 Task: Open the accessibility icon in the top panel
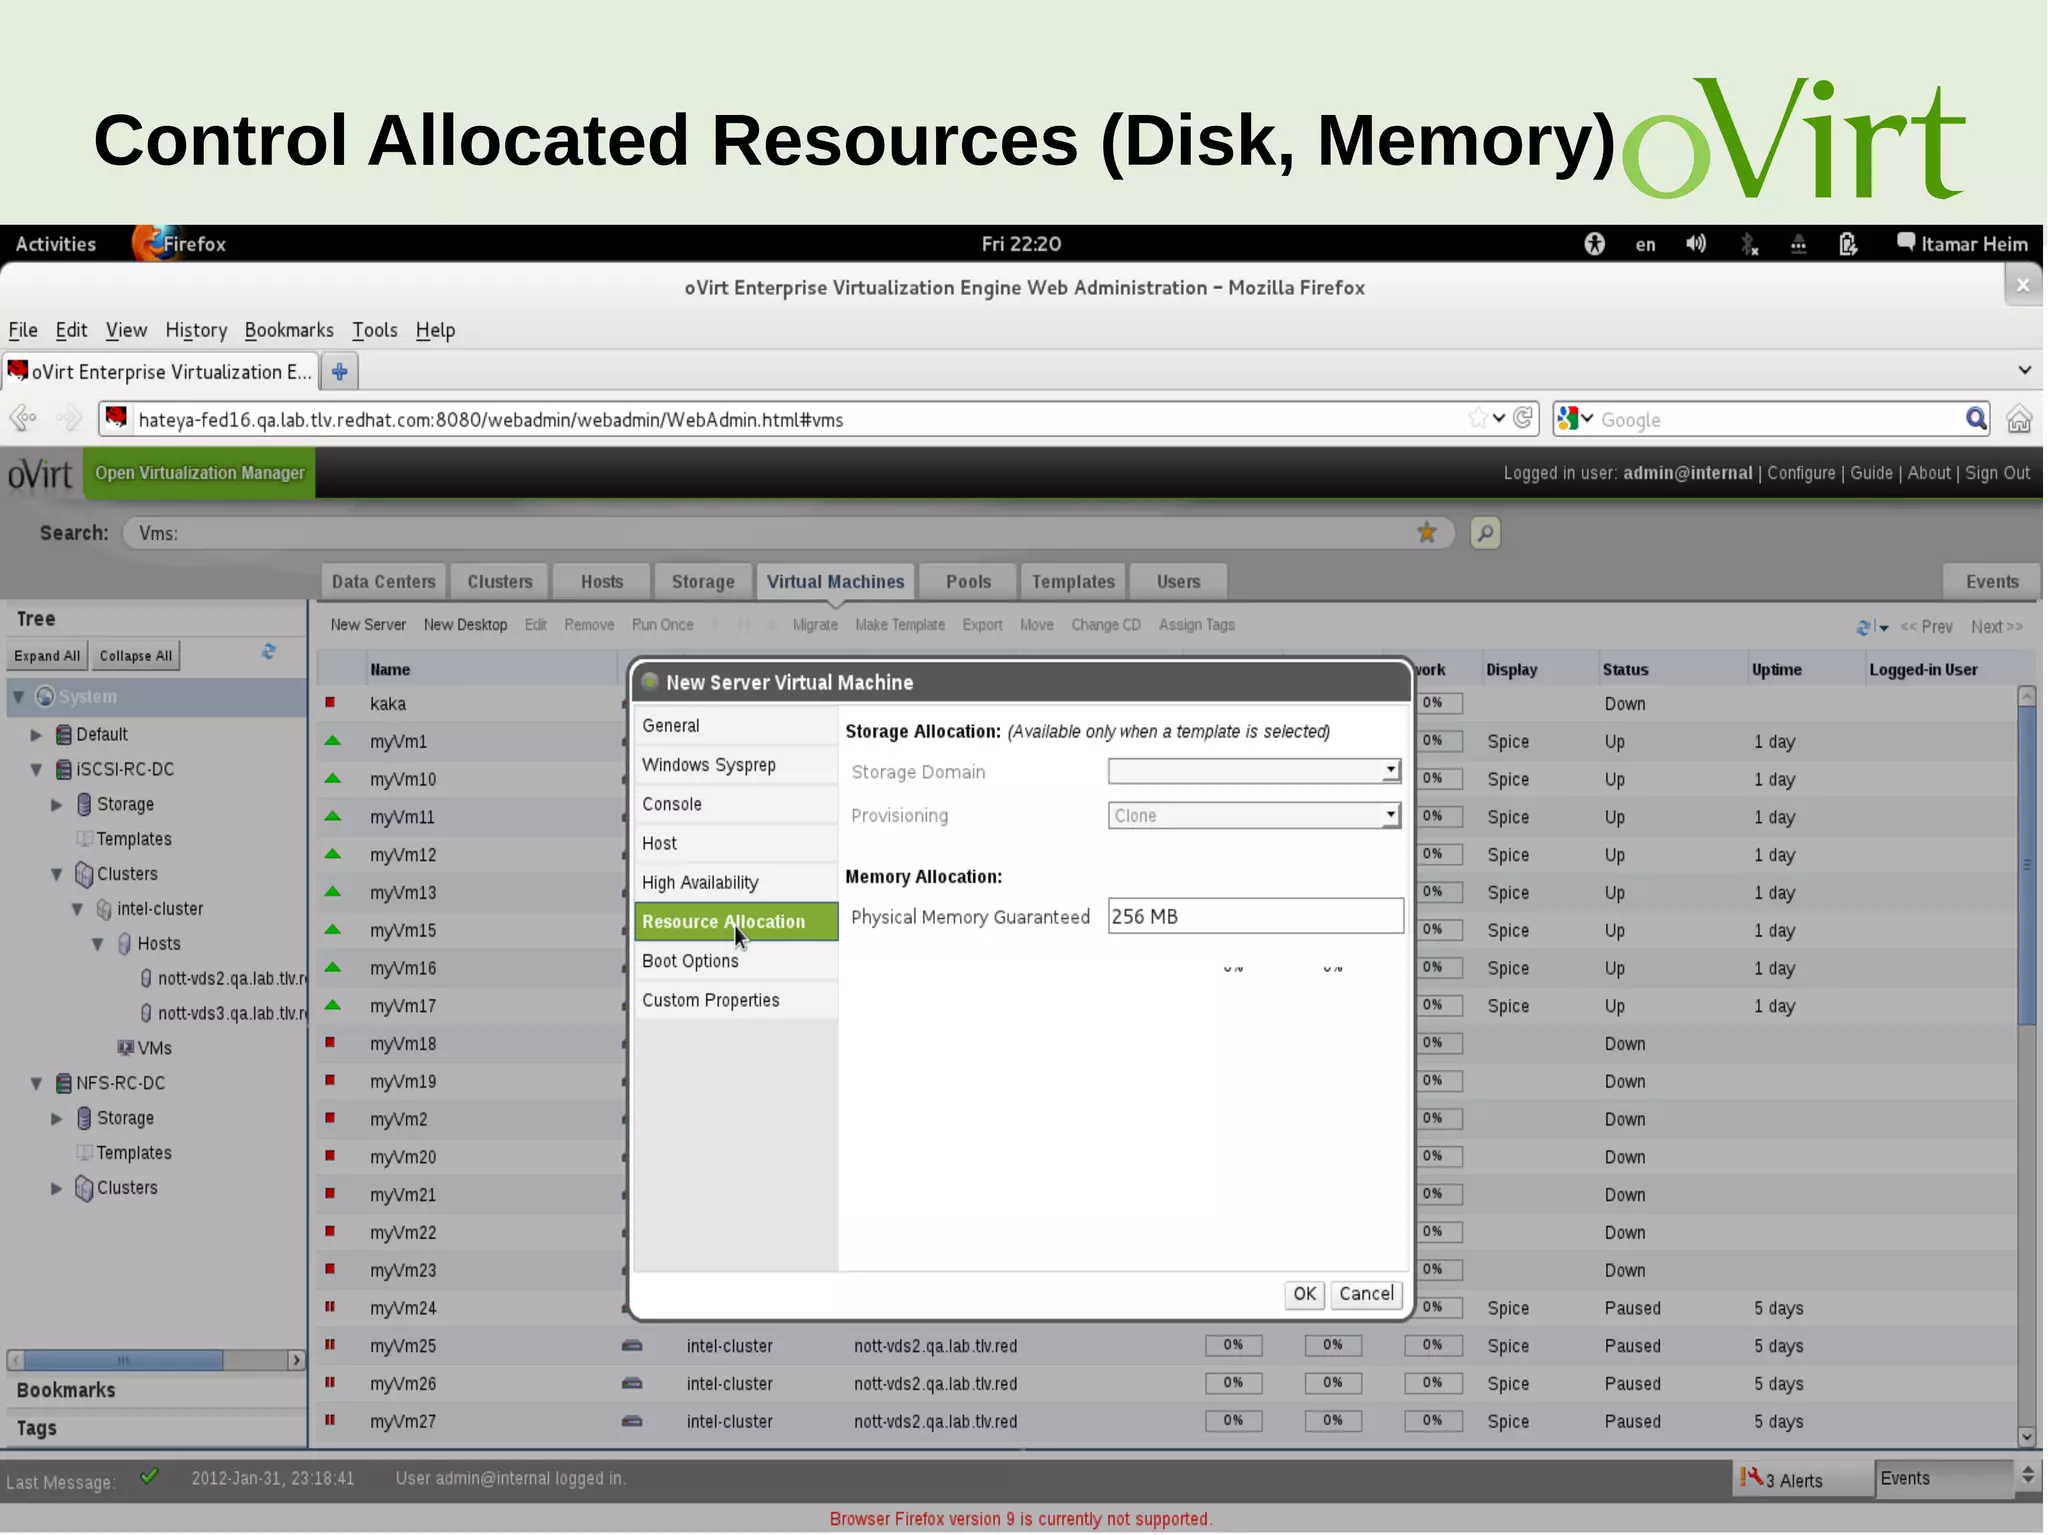click(x=1595, y=244)
